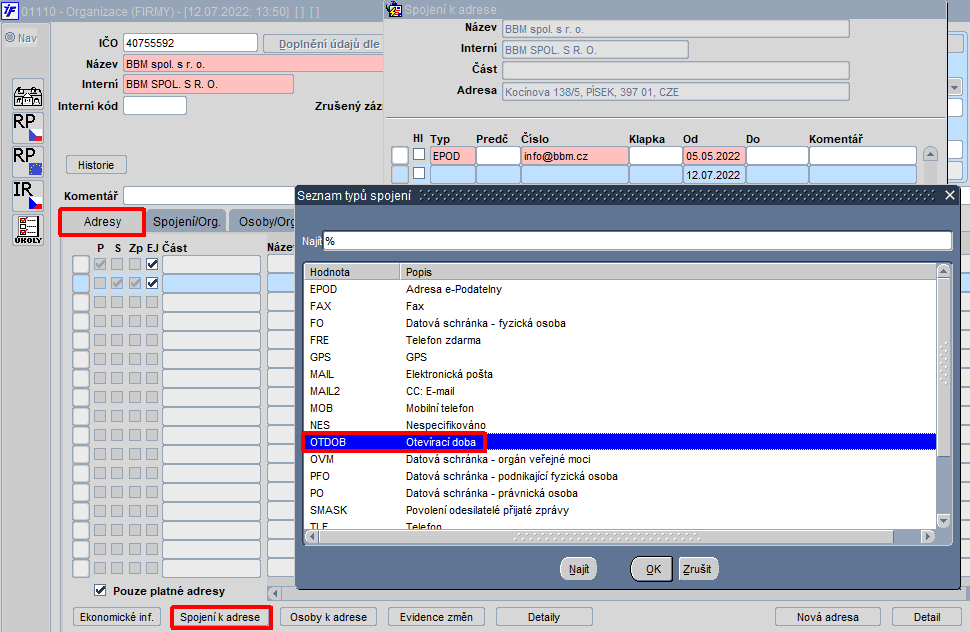Image resolution: width=970 pixels, height=632 pixels.
Task: Click list scroll down arrow in dialog
Action: [x=943, y=521]
